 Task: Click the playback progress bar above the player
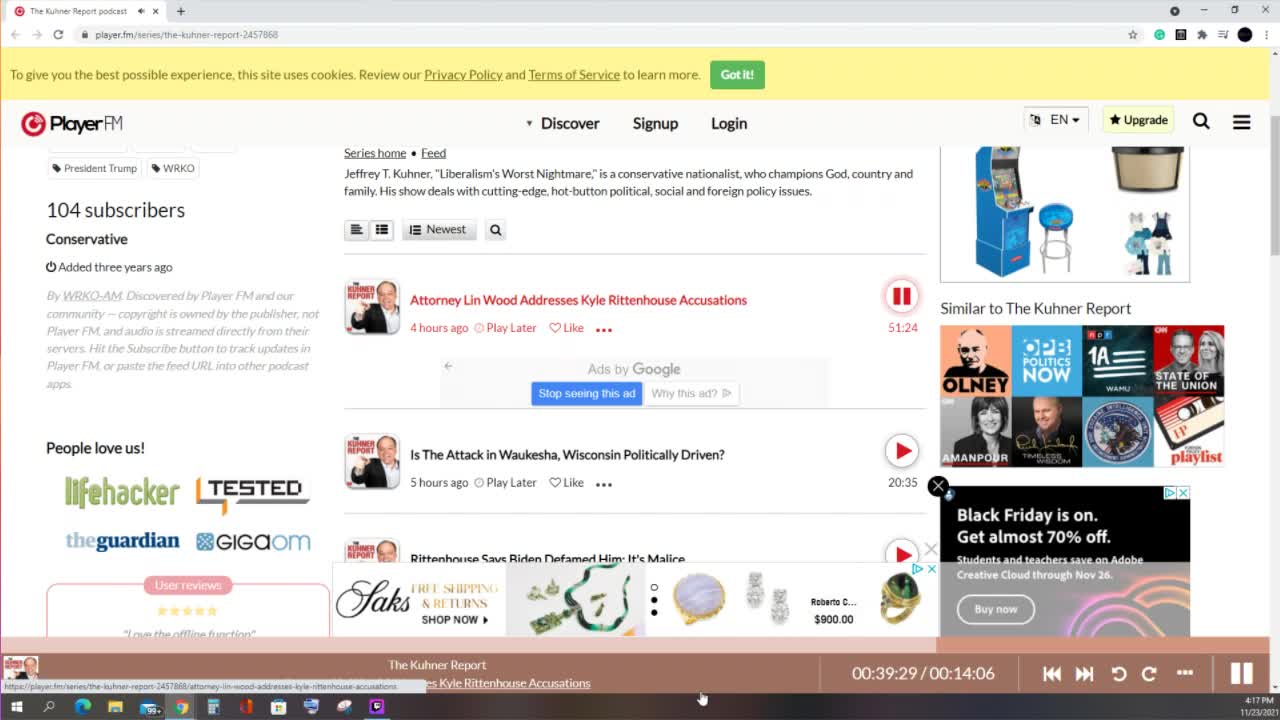click(x=635, y=645)
